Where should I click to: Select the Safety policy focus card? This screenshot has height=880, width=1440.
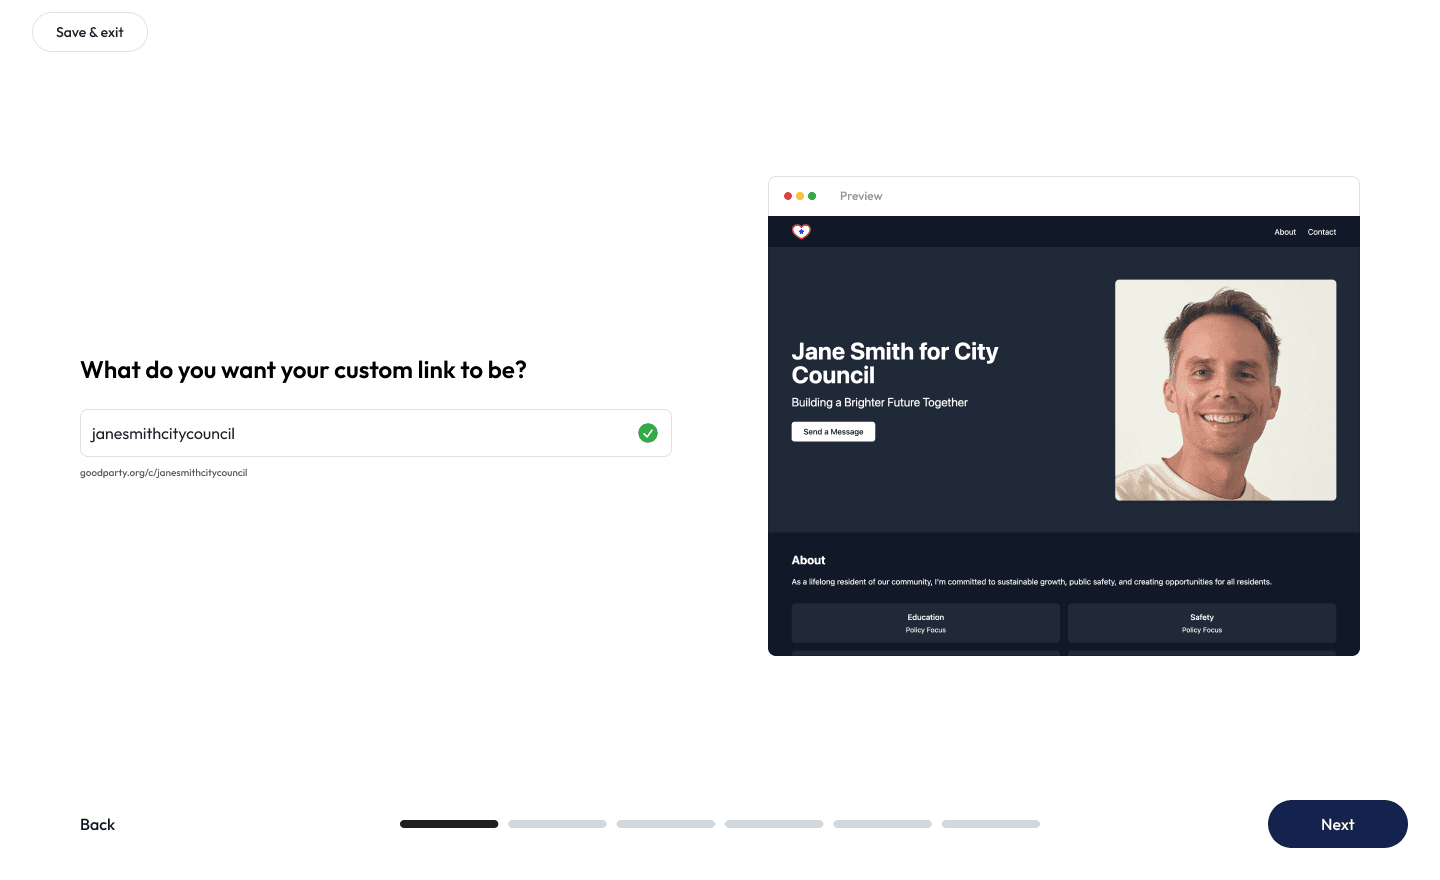point(1201,623)
